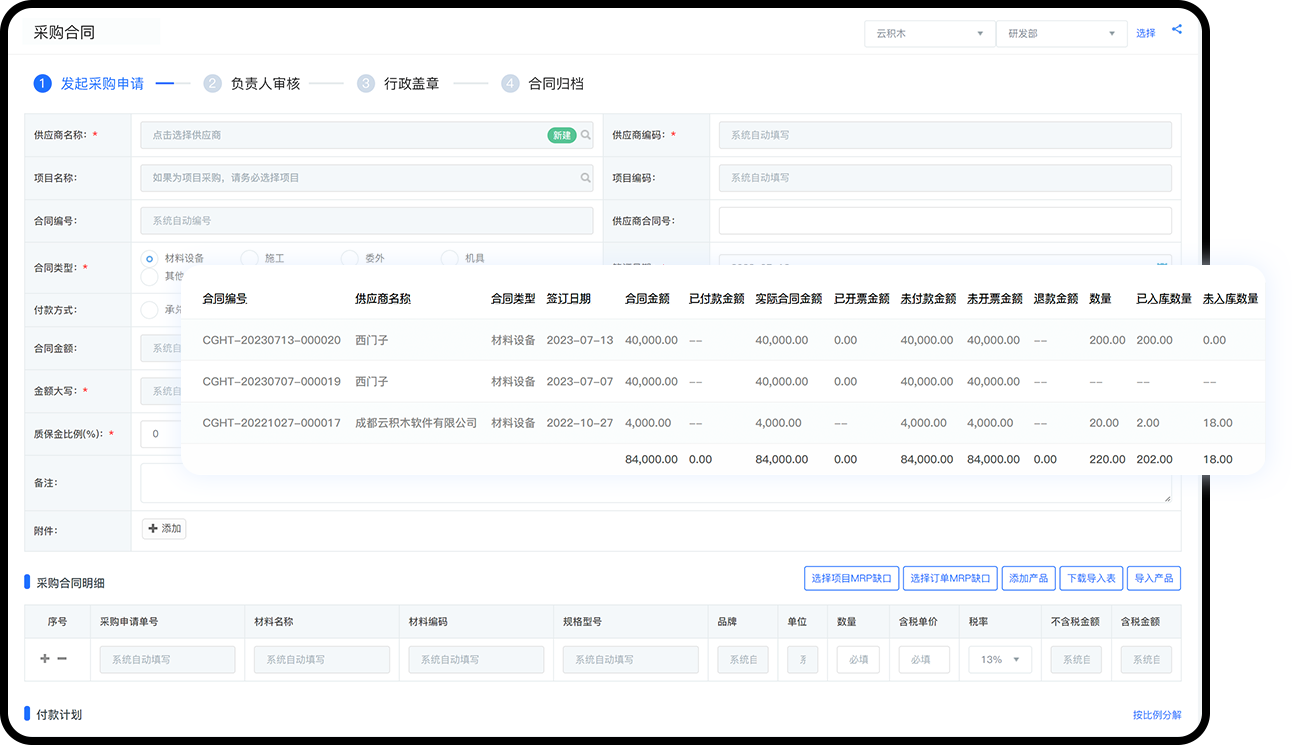Image resolution: width=1292 pixels, height=745 pixels.
Task: Select the 施工 contract type radio
Action: point(250,259)
